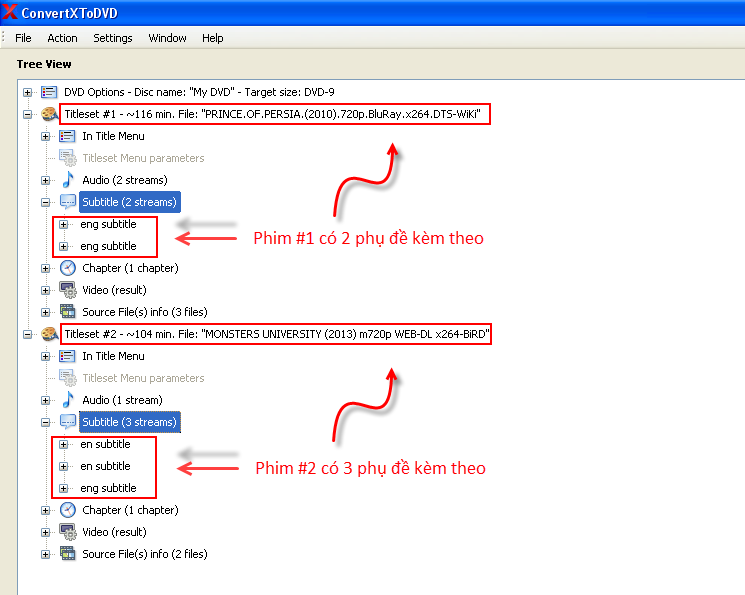The width and height of the screenshot is (745, 595).
Task: Expand the first en subtitle under Titleset #2
Action: 64,444
